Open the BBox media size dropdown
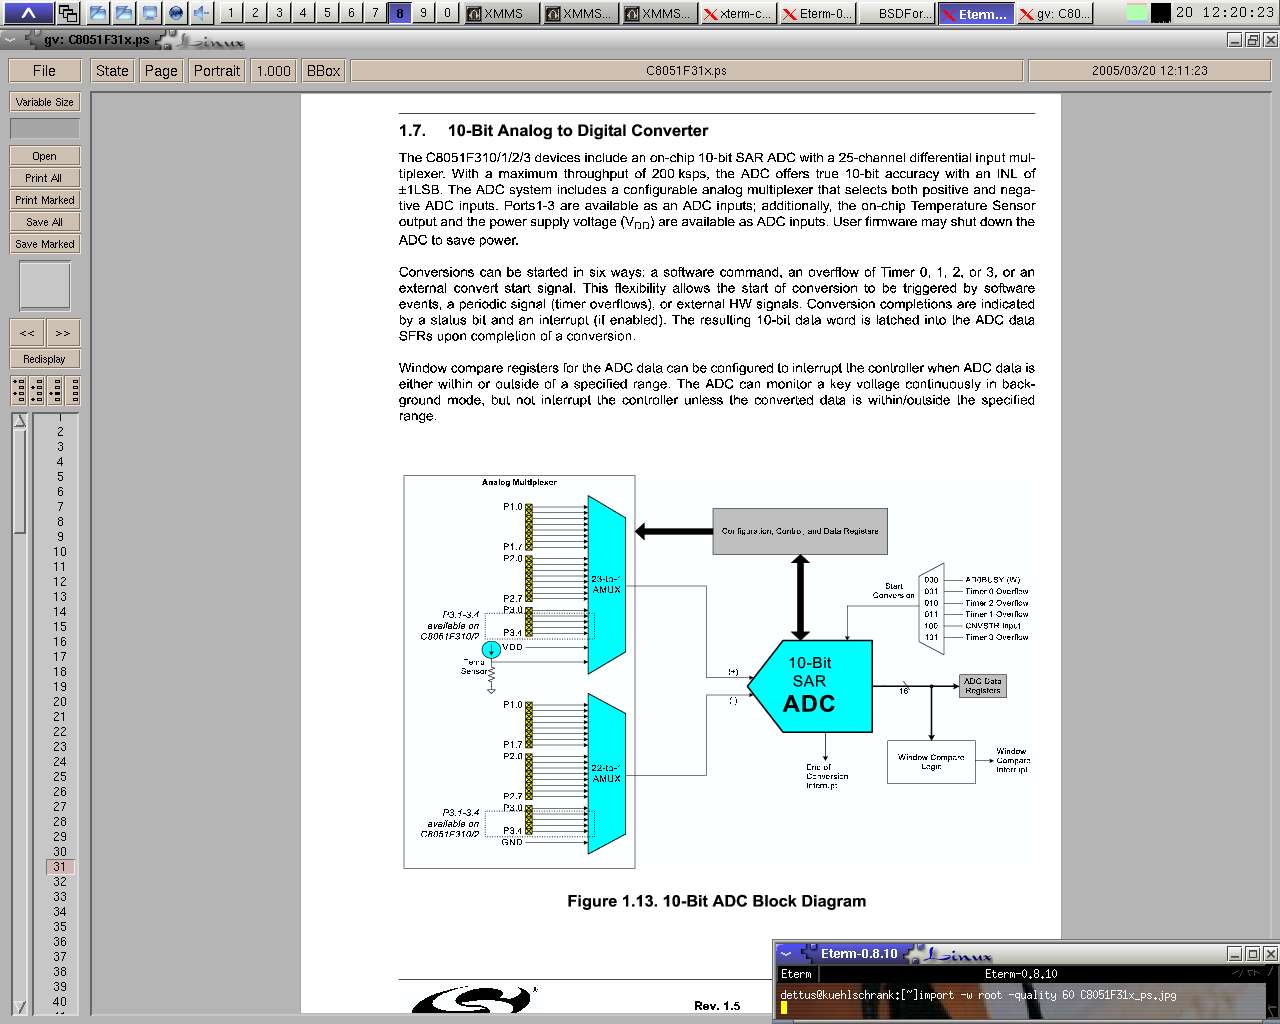 323,71
